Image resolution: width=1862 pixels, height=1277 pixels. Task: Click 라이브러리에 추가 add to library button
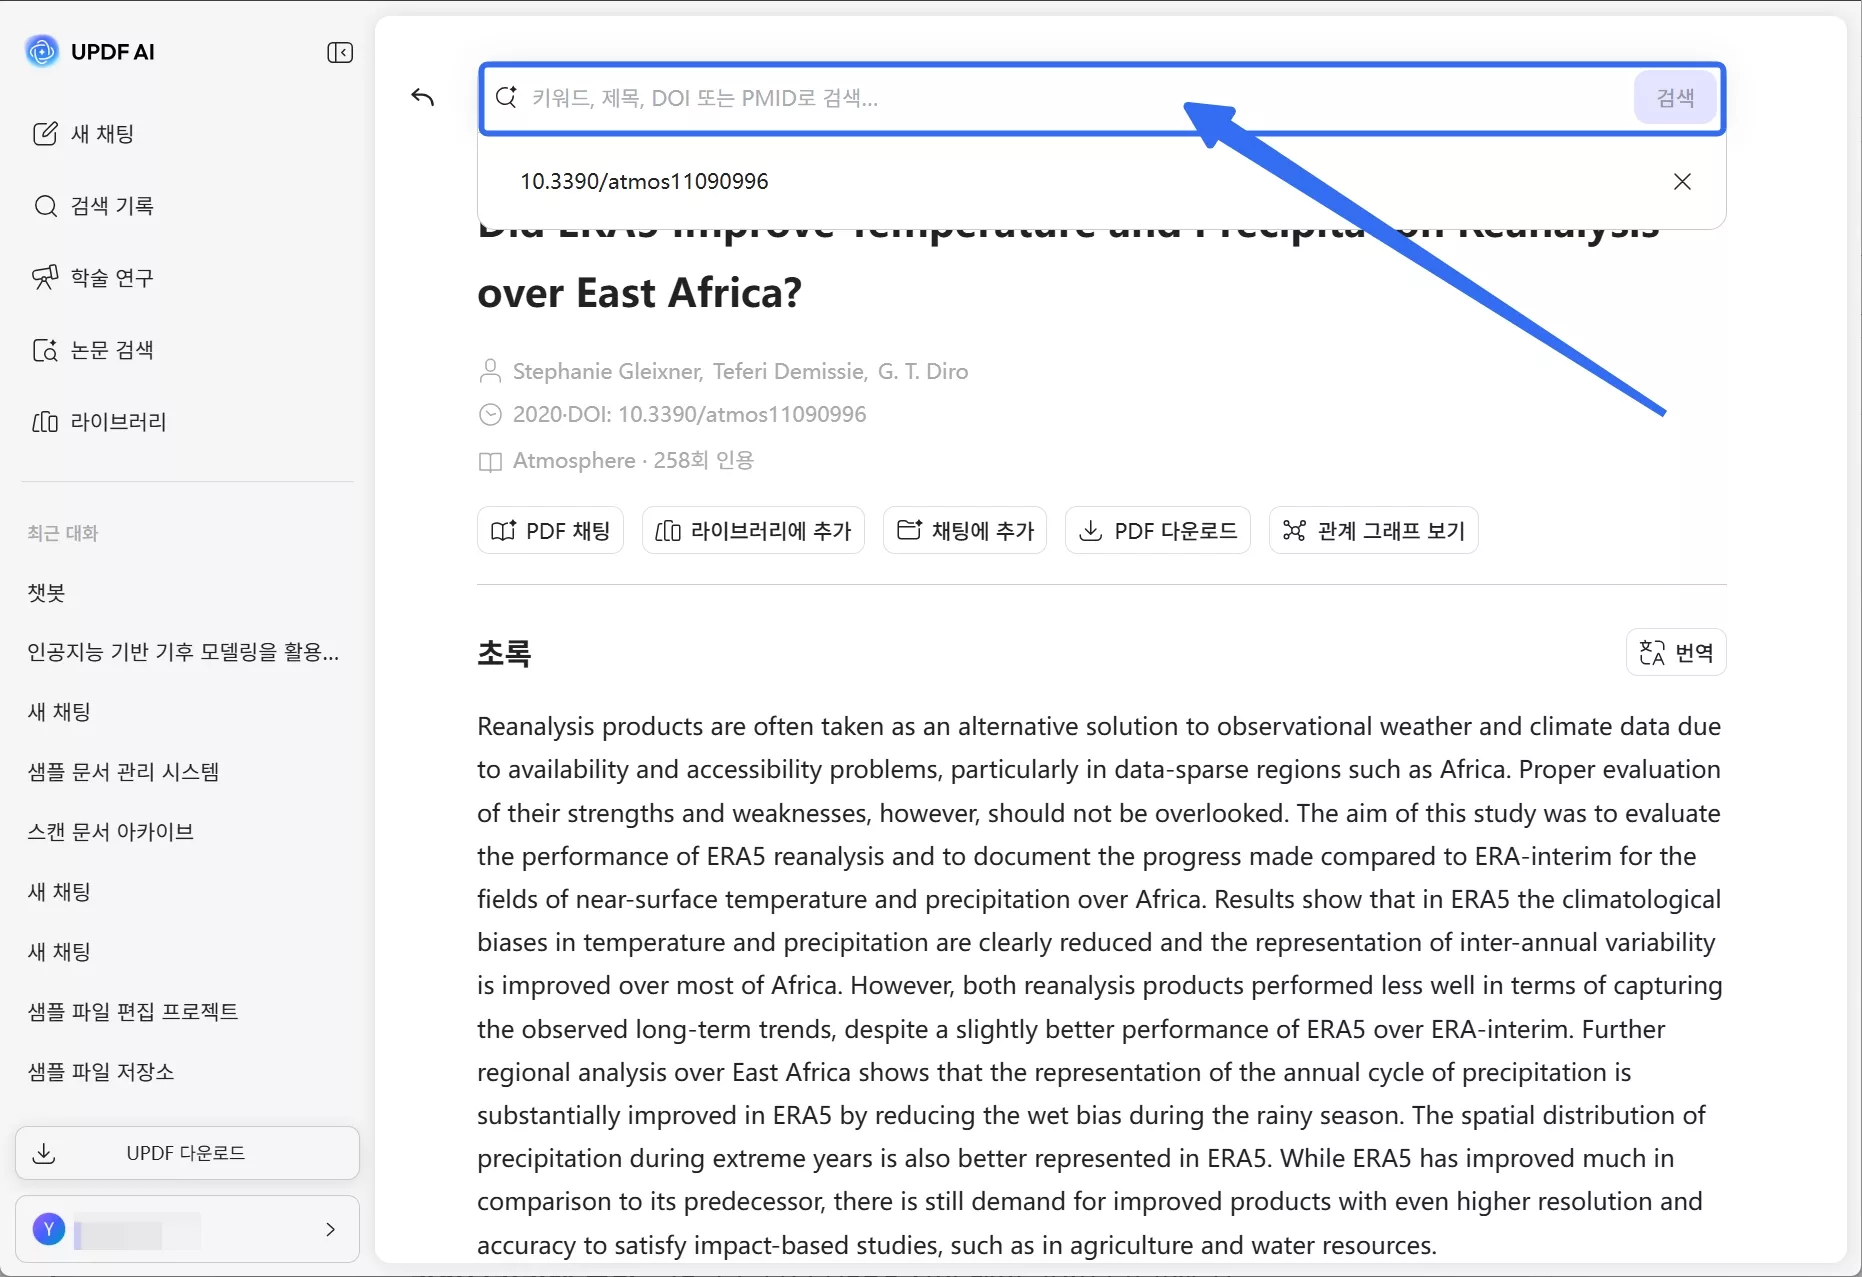(x=753, y=530)
